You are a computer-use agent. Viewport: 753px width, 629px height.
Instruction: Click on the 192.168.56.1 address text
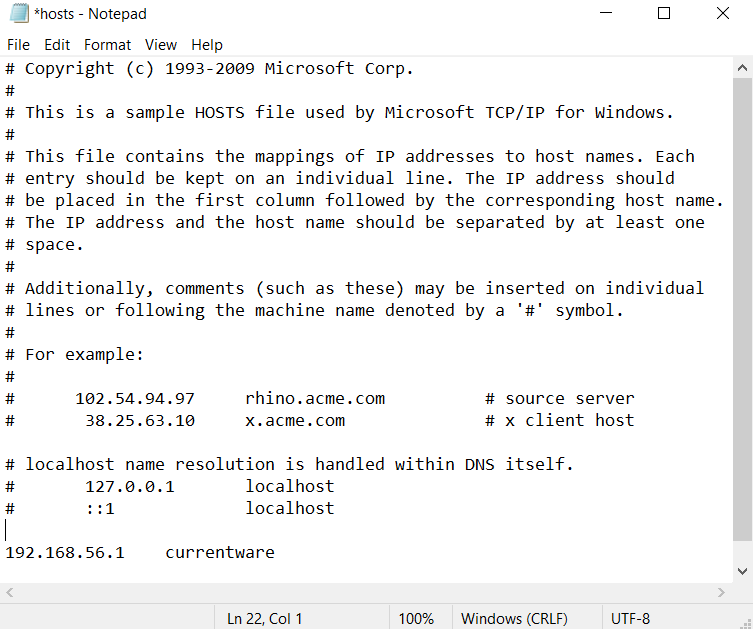65,553
